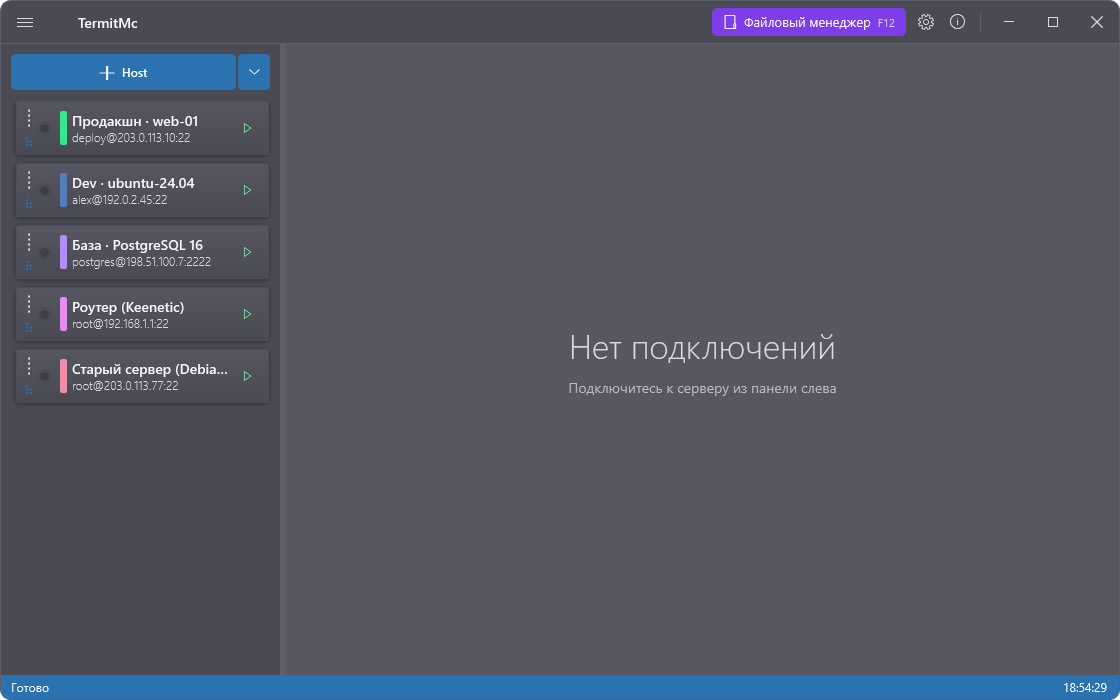Click the 18:54:29 clock in status bar
Viewport: 1120px width, 700px height.
click(x=1085, y=688)
